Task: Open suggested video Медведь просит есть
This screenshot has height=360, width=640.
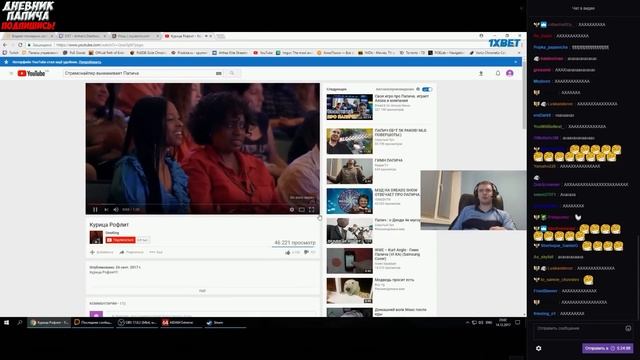Action: [x=350, y=291]
